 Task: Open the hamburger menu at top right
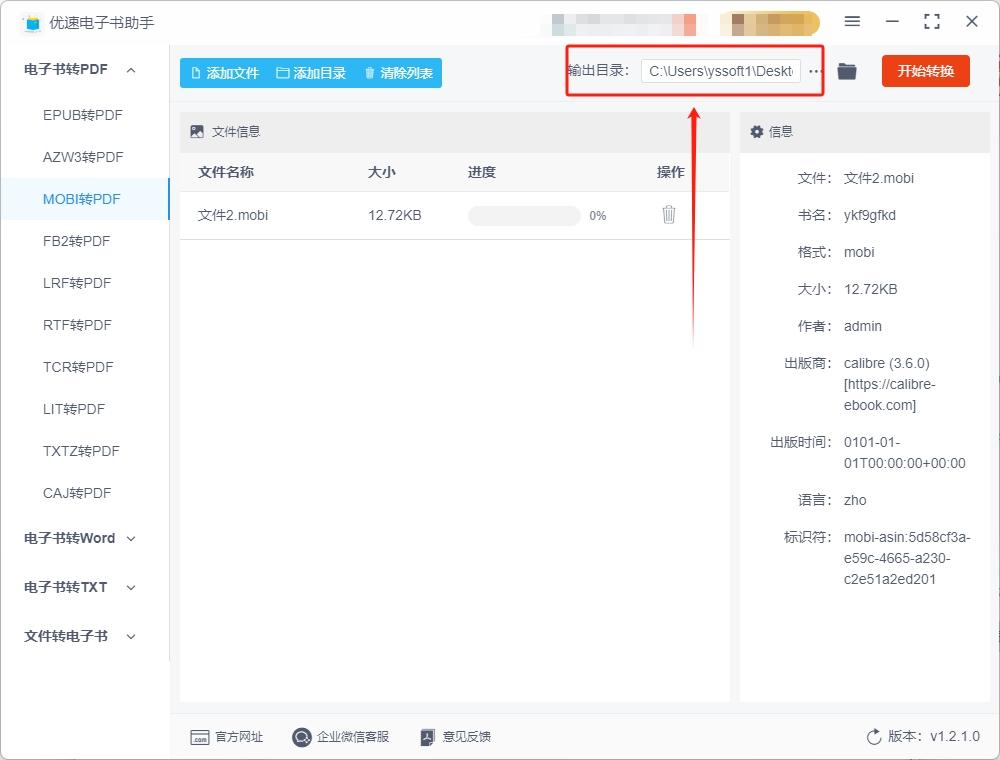[853, 22]
